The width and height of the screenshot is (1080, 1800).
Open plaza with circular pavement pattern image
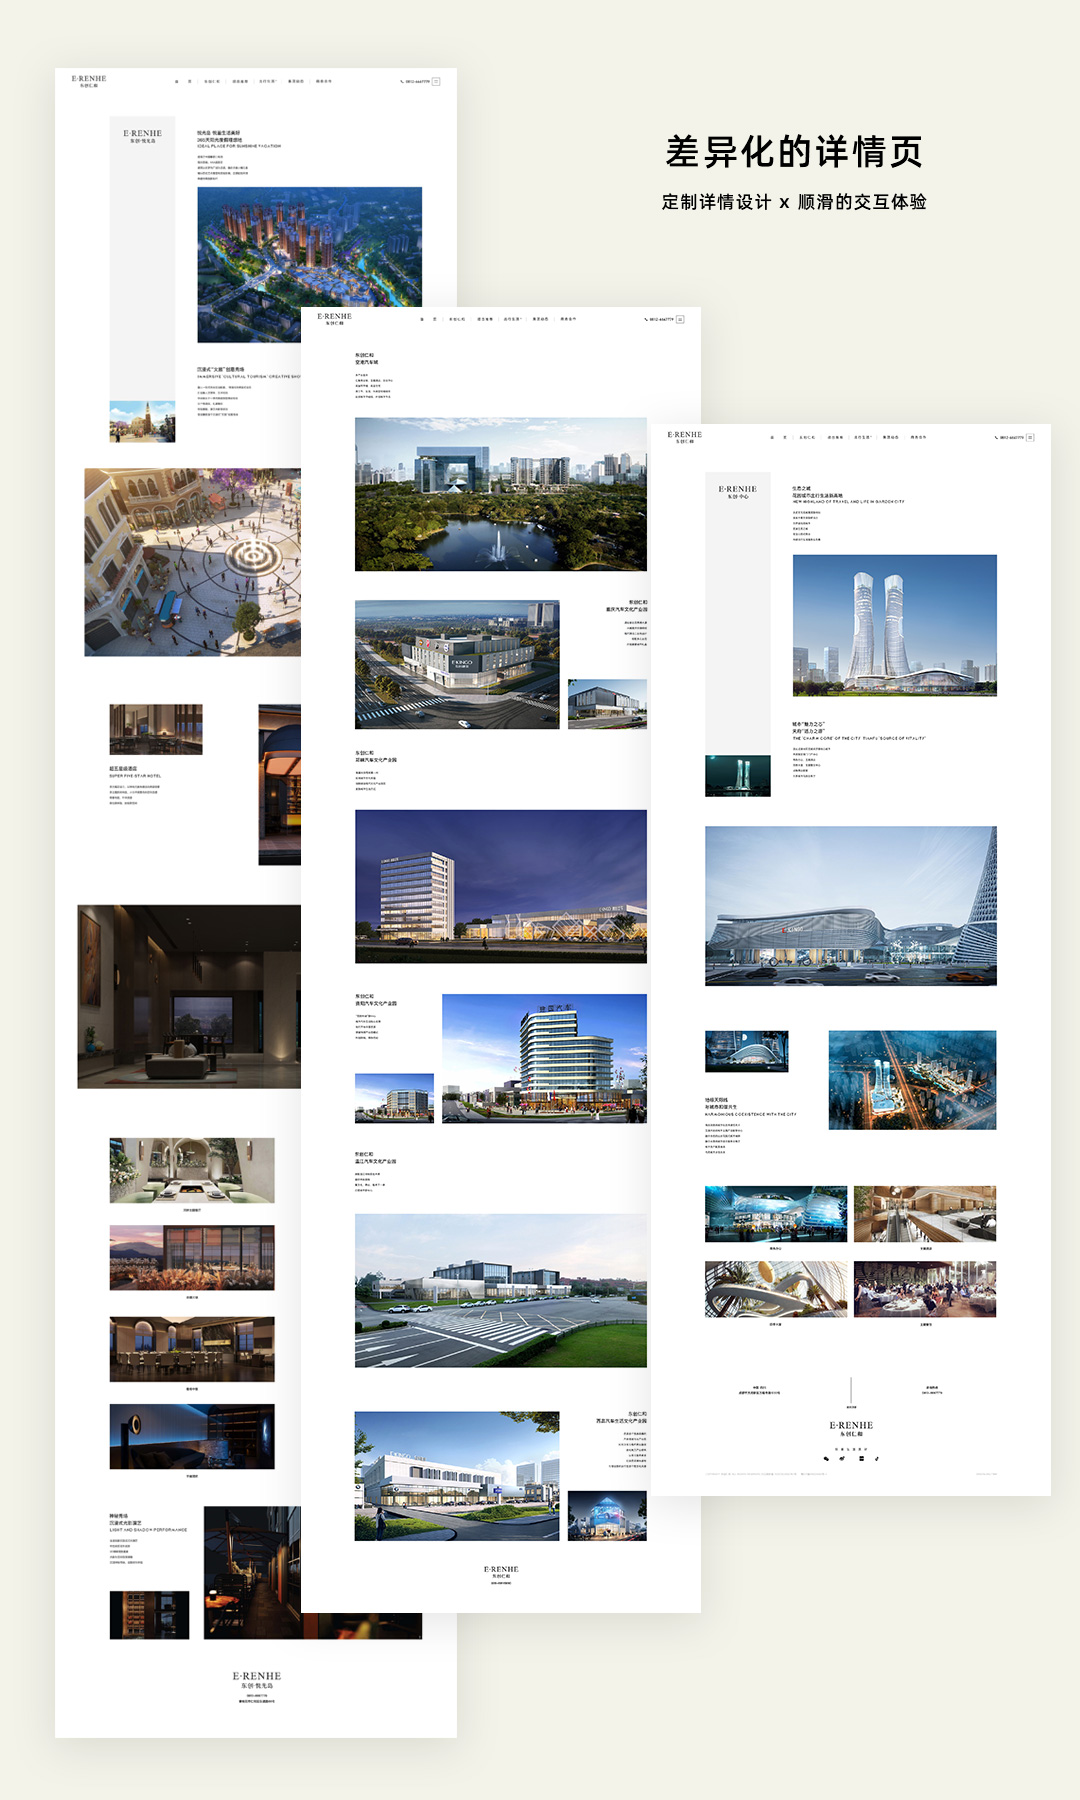pos(192,562)
